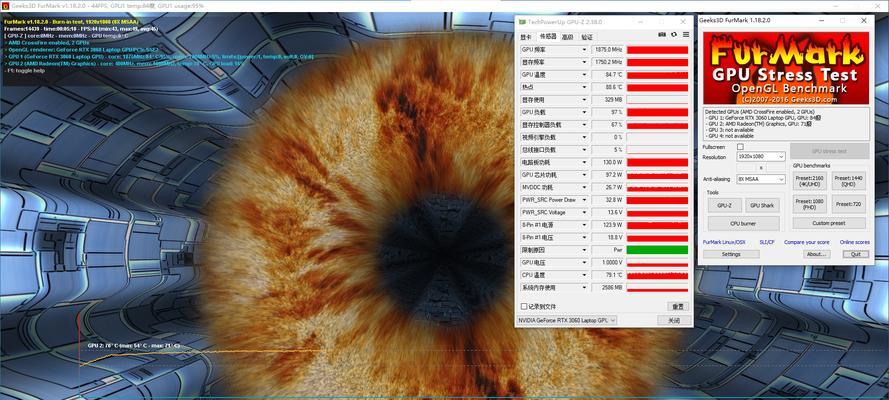The height and width of the screenshot is (400, 889).
Task: Switch to the 显卡 tab in GPU-Z
Action: [526, 37]
